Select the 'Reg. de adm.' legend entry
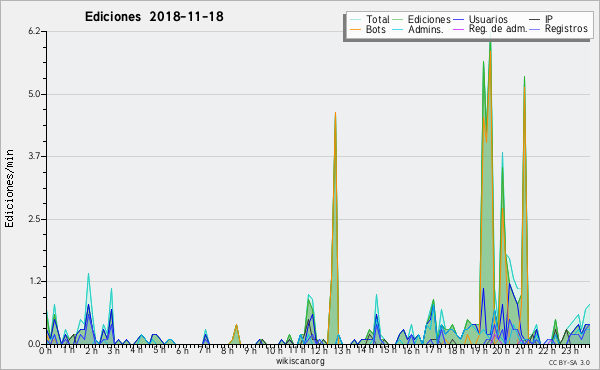The height and width of the screenshot is (370, 600). (x=498, y=29)
